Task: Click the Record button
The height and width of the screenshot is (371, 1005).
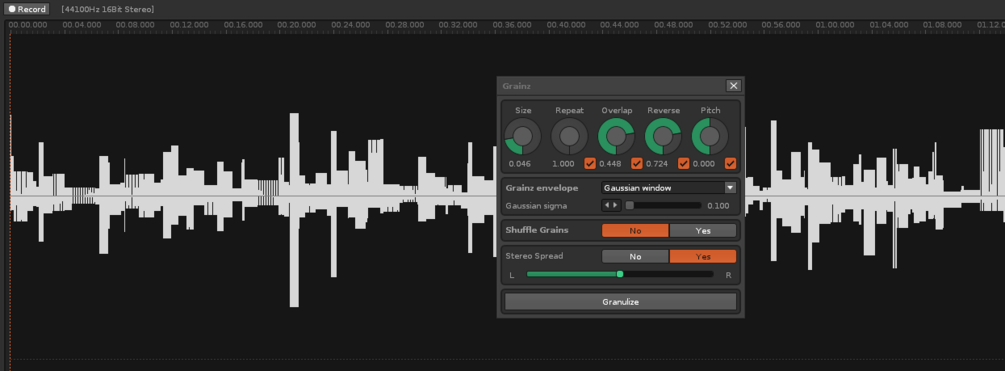Action: point(28,10)
